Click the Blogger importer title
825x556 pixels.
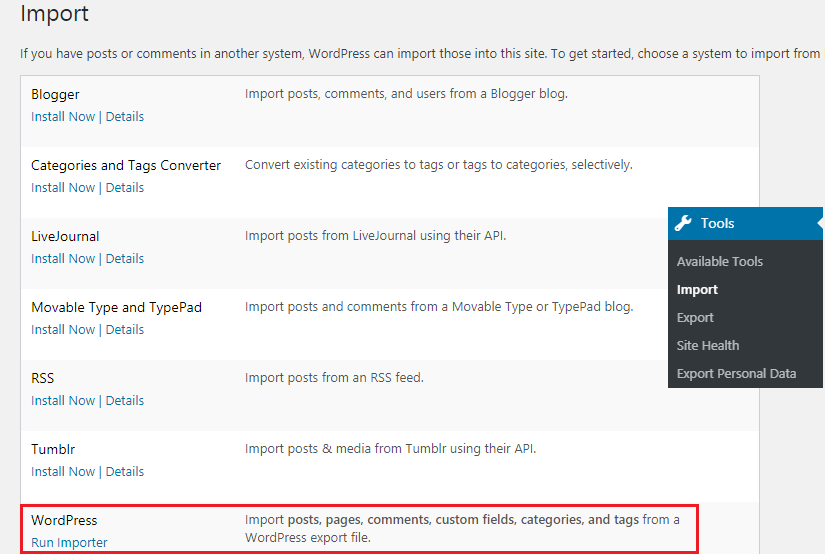click(x=55, y=95)
